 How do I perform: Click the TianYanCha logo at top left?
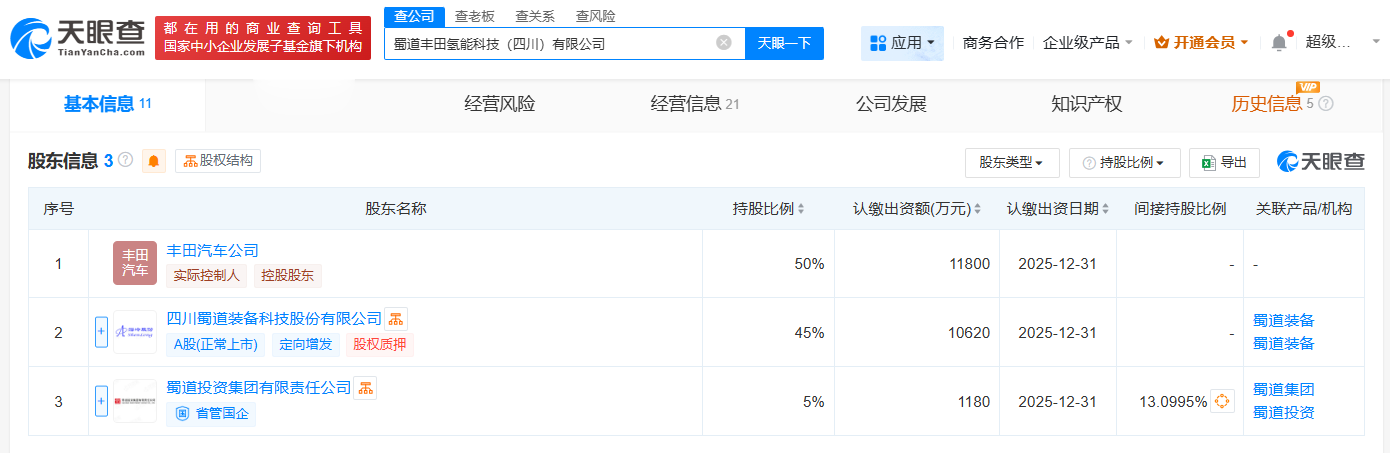tap(77, 38)
